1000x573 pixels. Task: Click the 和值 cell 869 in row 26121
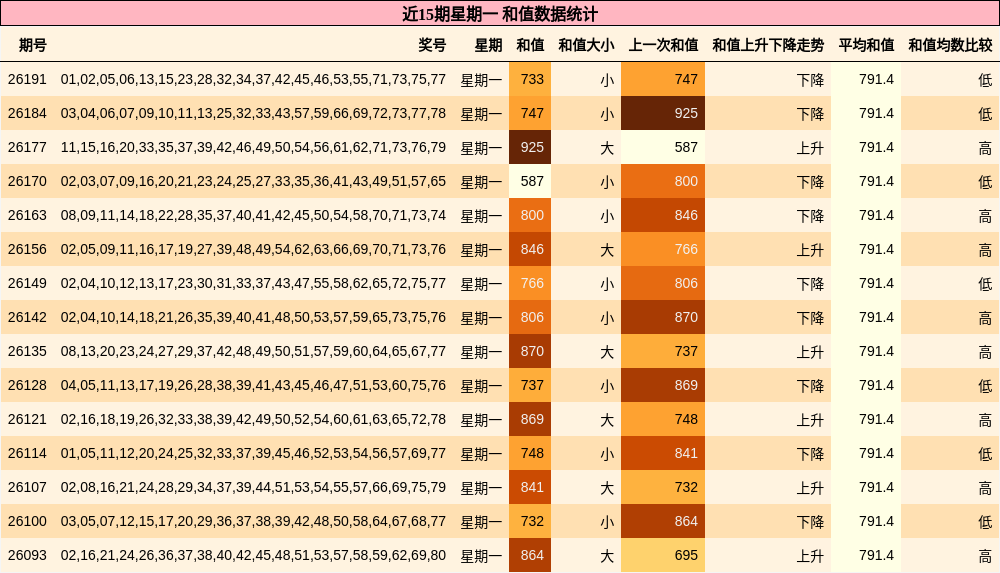[x=530, y=419]
